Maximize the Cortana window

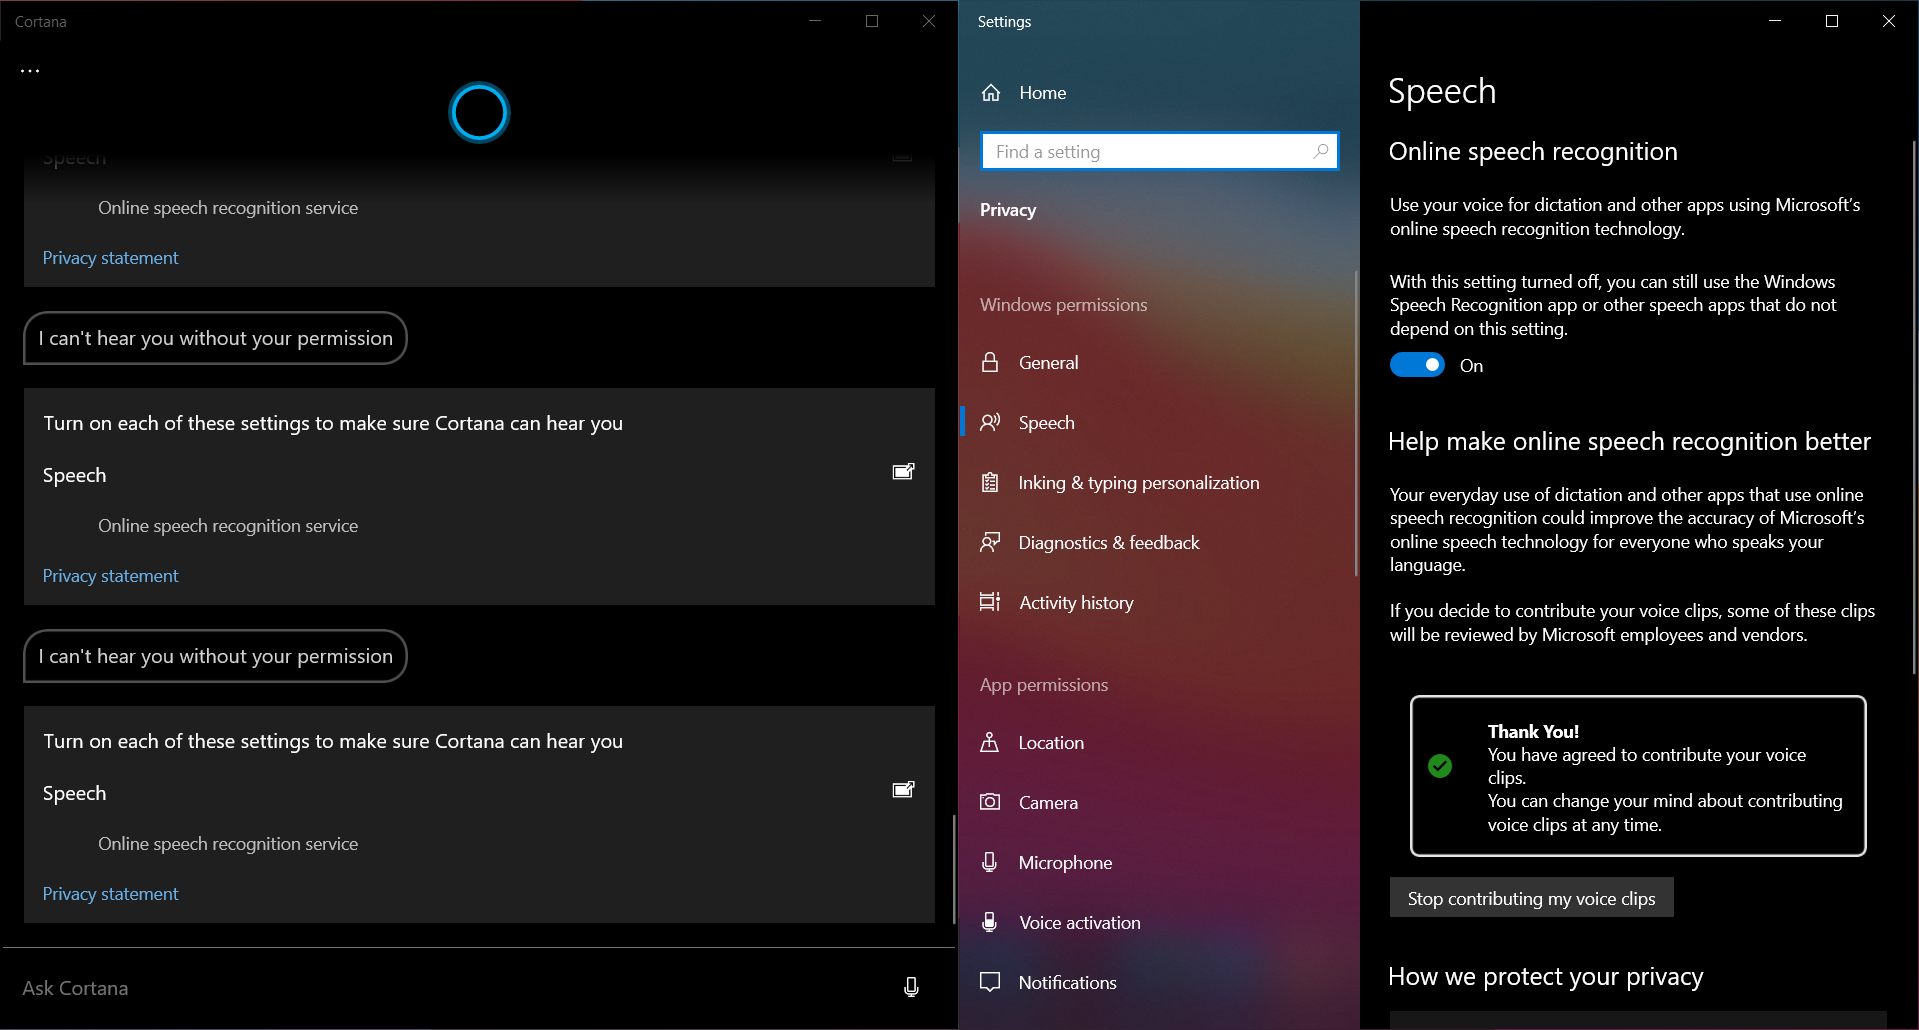point(872,21)
